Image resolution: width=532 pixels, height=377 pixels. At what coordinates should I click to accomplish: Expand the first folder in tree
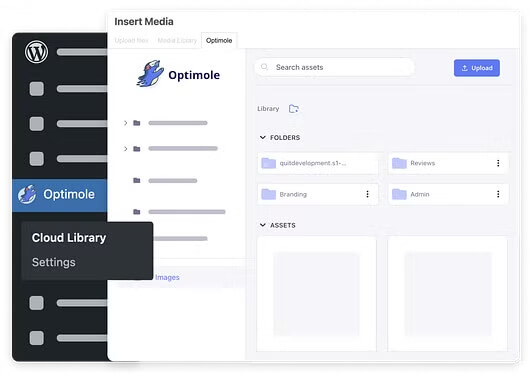(126, 123)
